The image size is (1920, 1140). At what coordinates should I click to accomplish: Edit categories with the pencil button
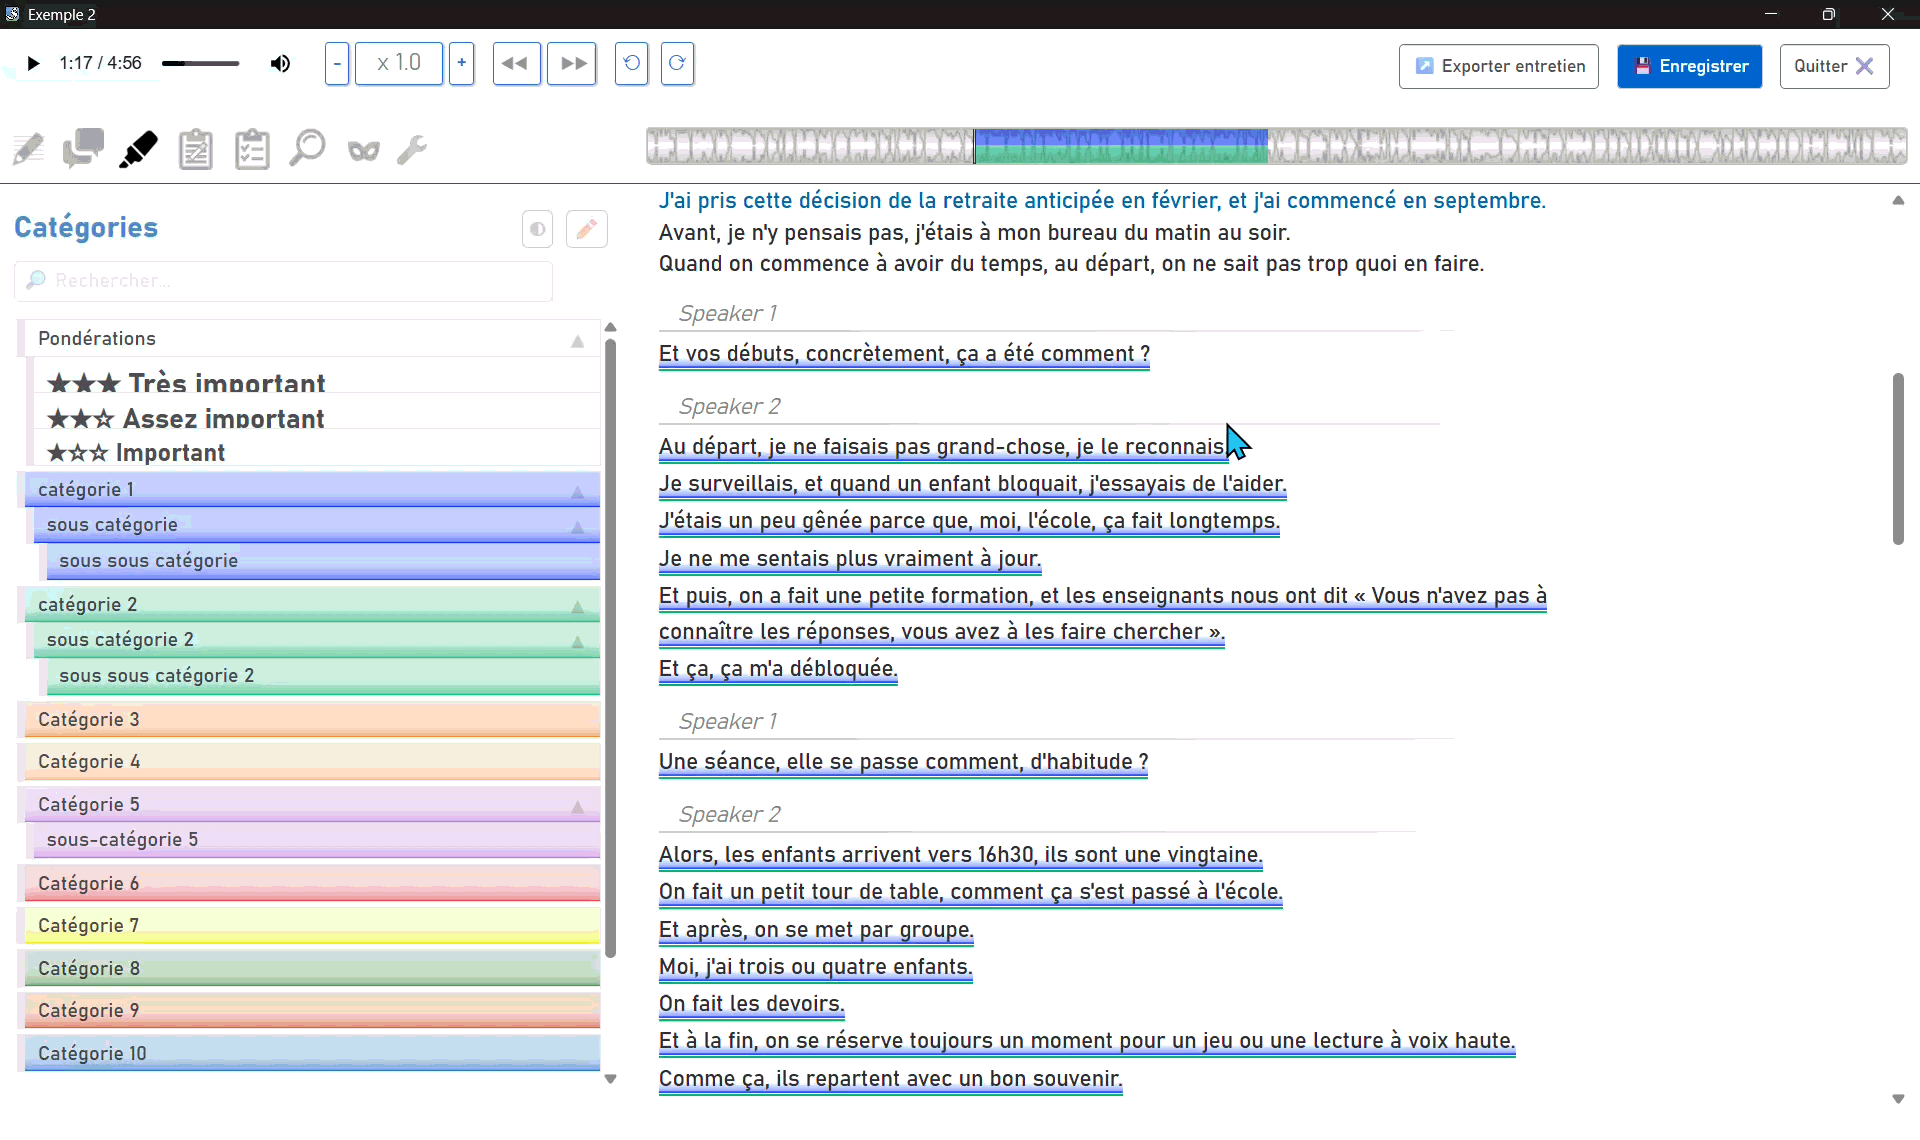pos(587,229)
